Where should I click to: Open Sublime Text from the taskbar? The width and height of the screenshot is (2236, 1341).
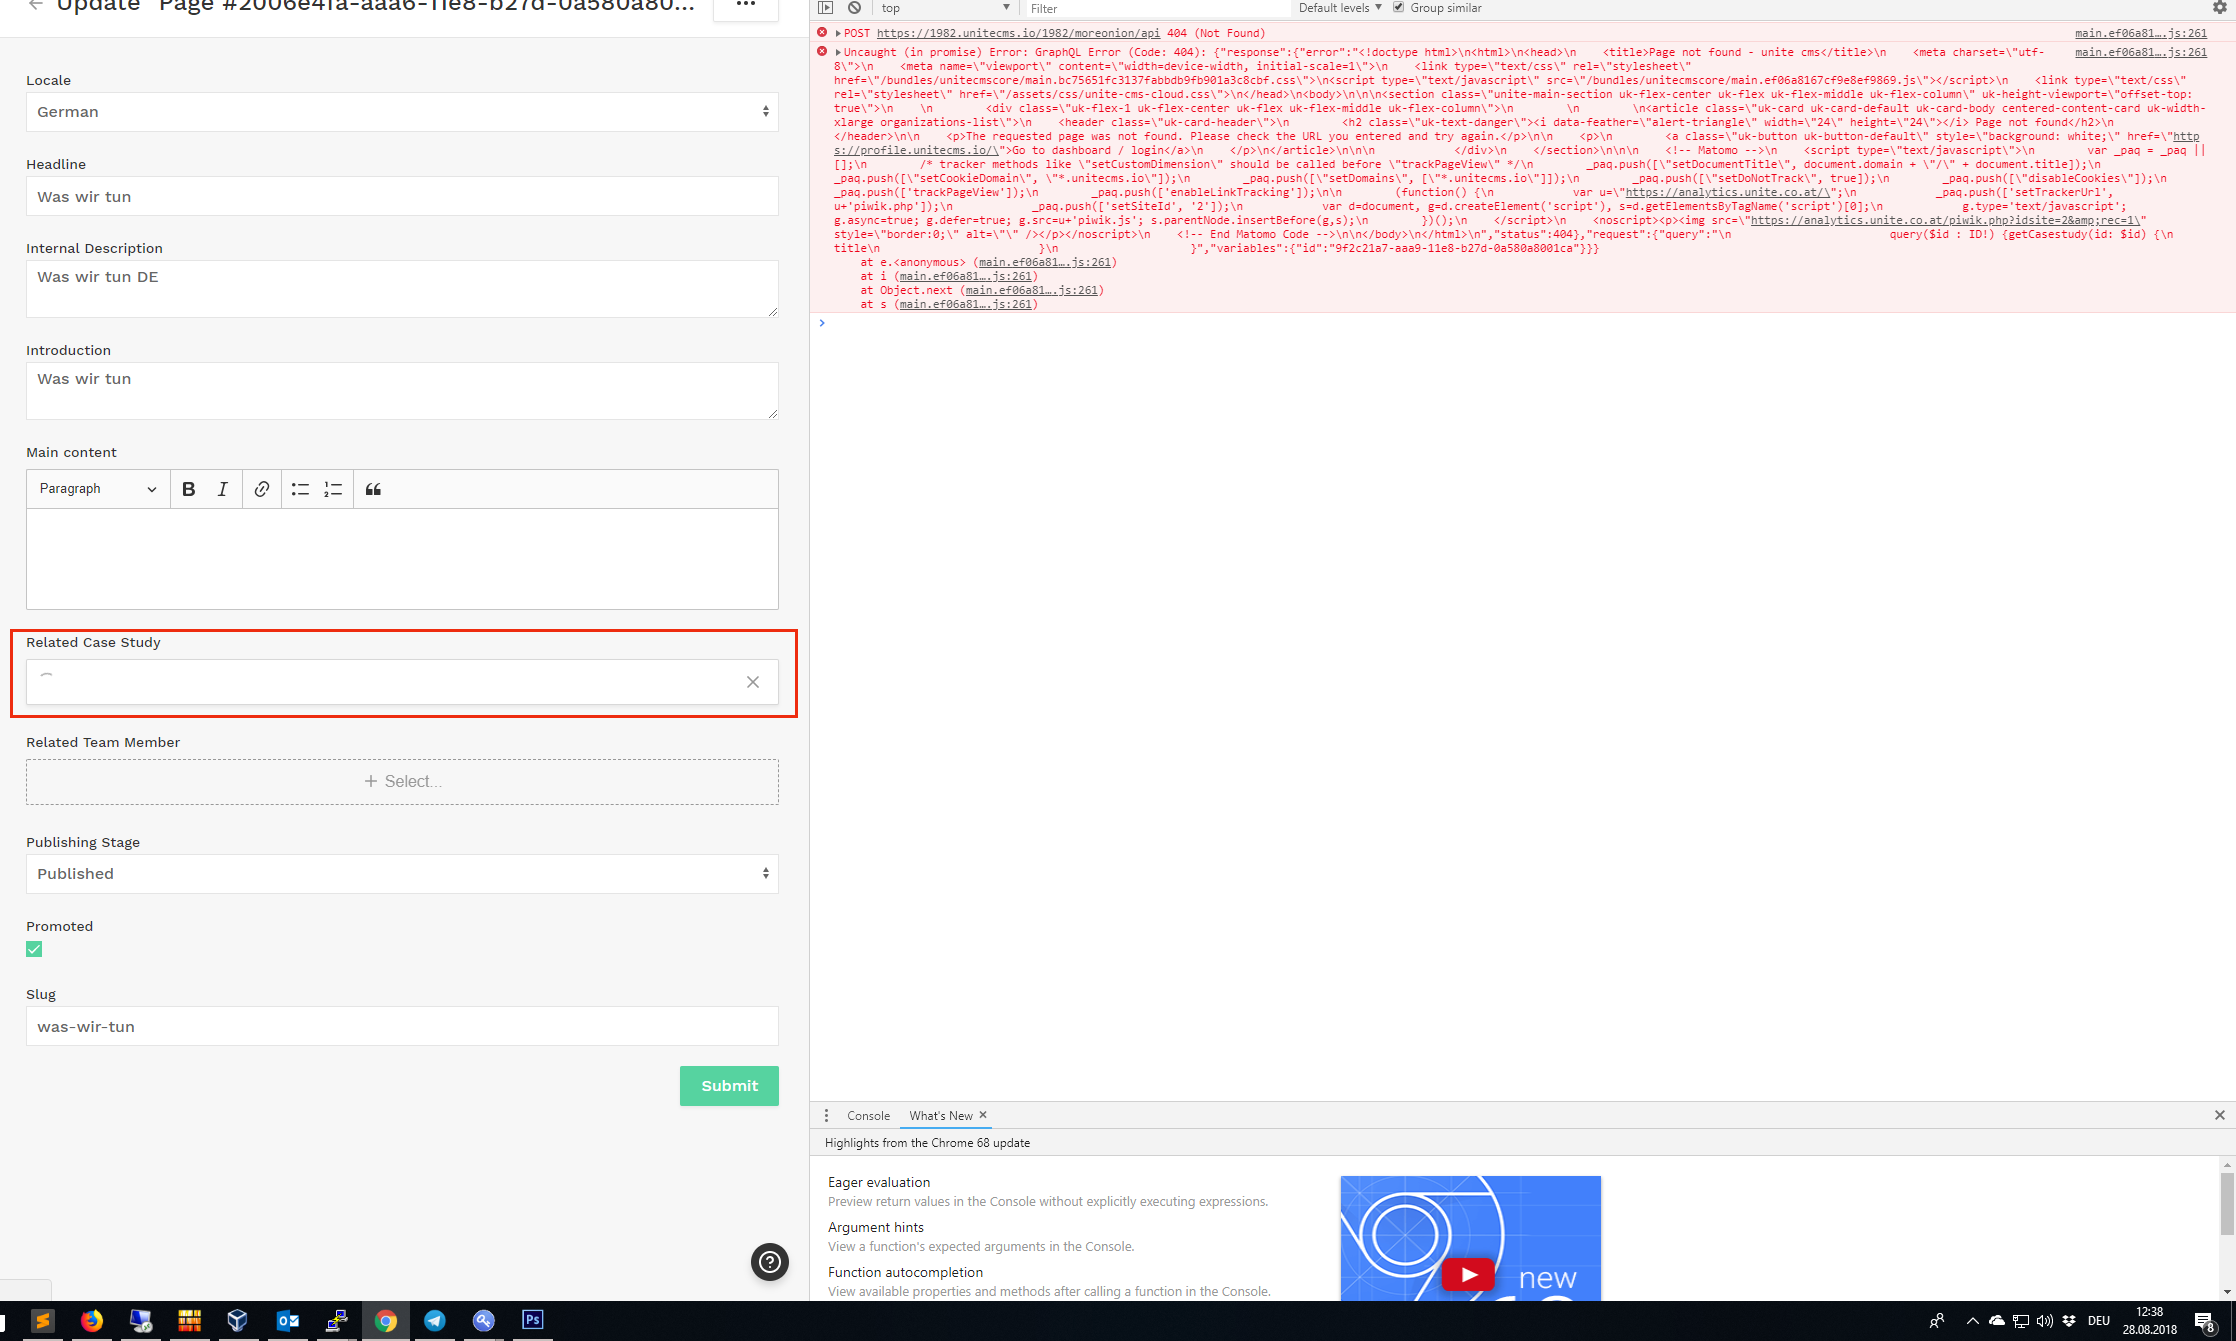coord(42,1321)
